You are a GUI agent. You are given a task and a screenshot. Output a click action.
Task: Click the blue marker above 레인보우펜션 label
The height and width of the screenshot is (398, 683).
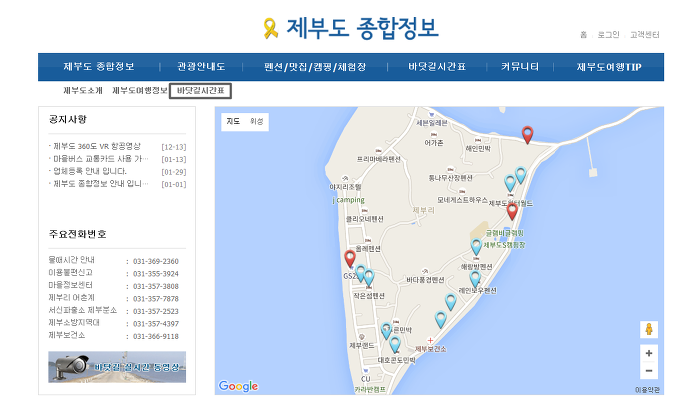click(x=475, y=279)
